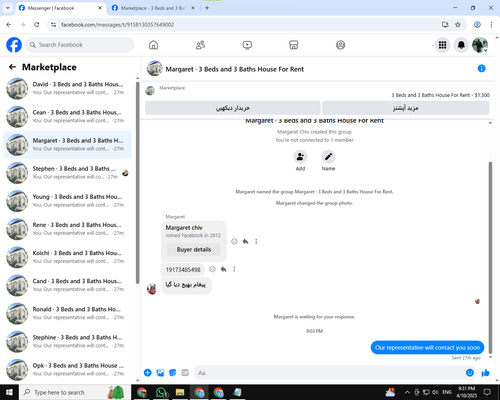Open the Facebook menu grid icon

tap(442, 45)
